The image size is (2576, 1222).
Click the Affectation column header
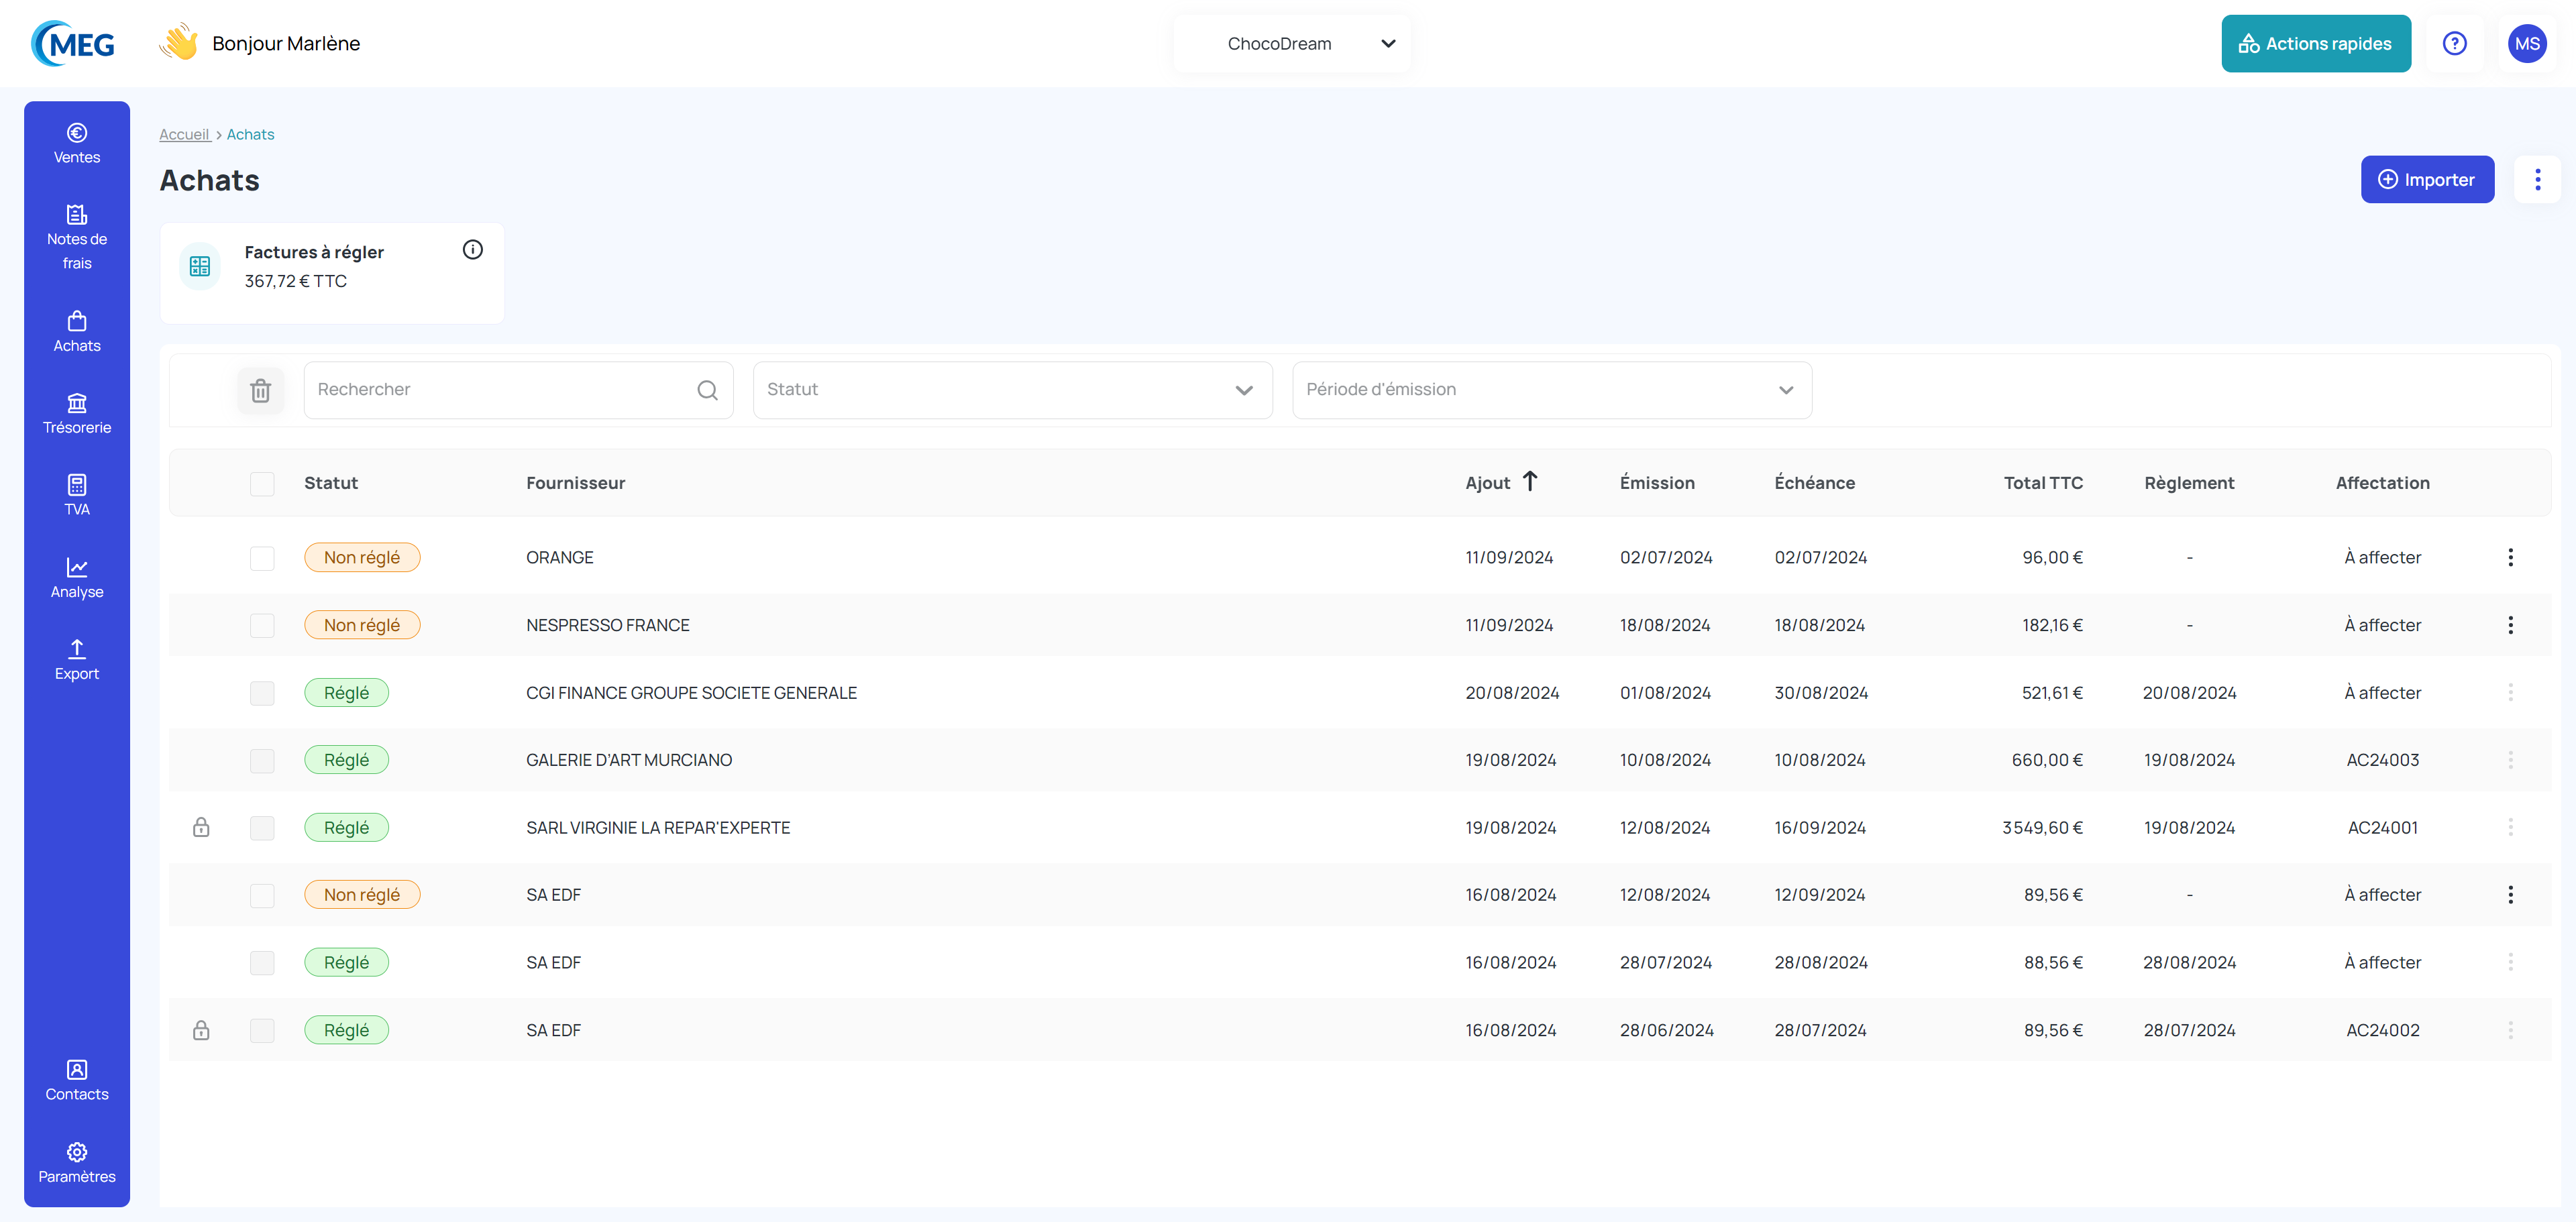coord(2382,483)
